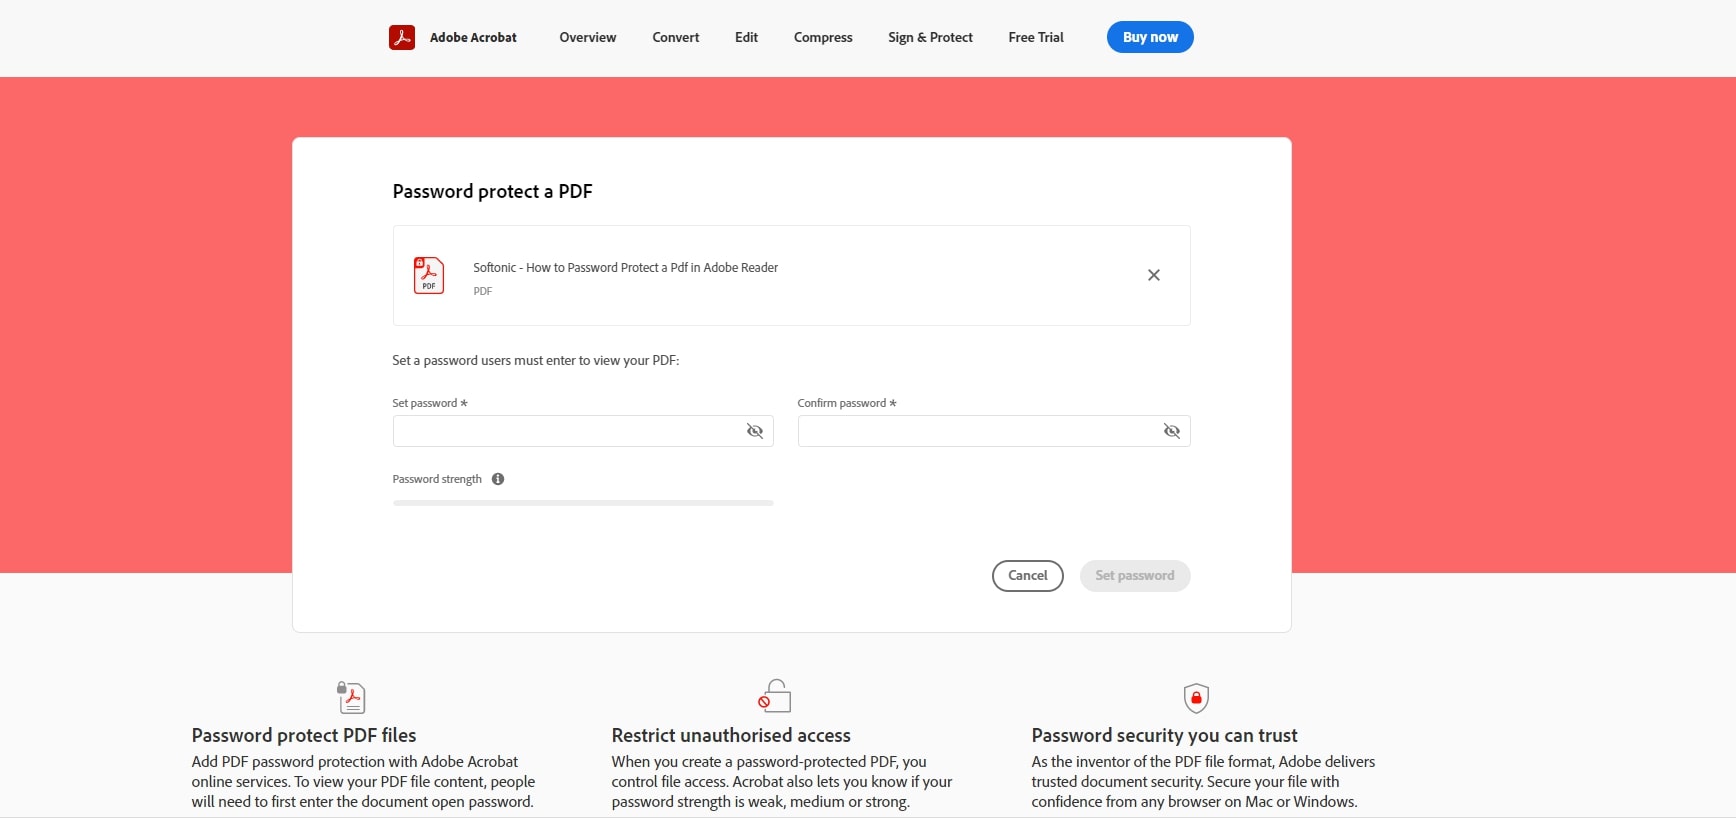Viewport: 1736px width, 824px height.
Task: Click the password strength meter bar
Action: (583, 503)
